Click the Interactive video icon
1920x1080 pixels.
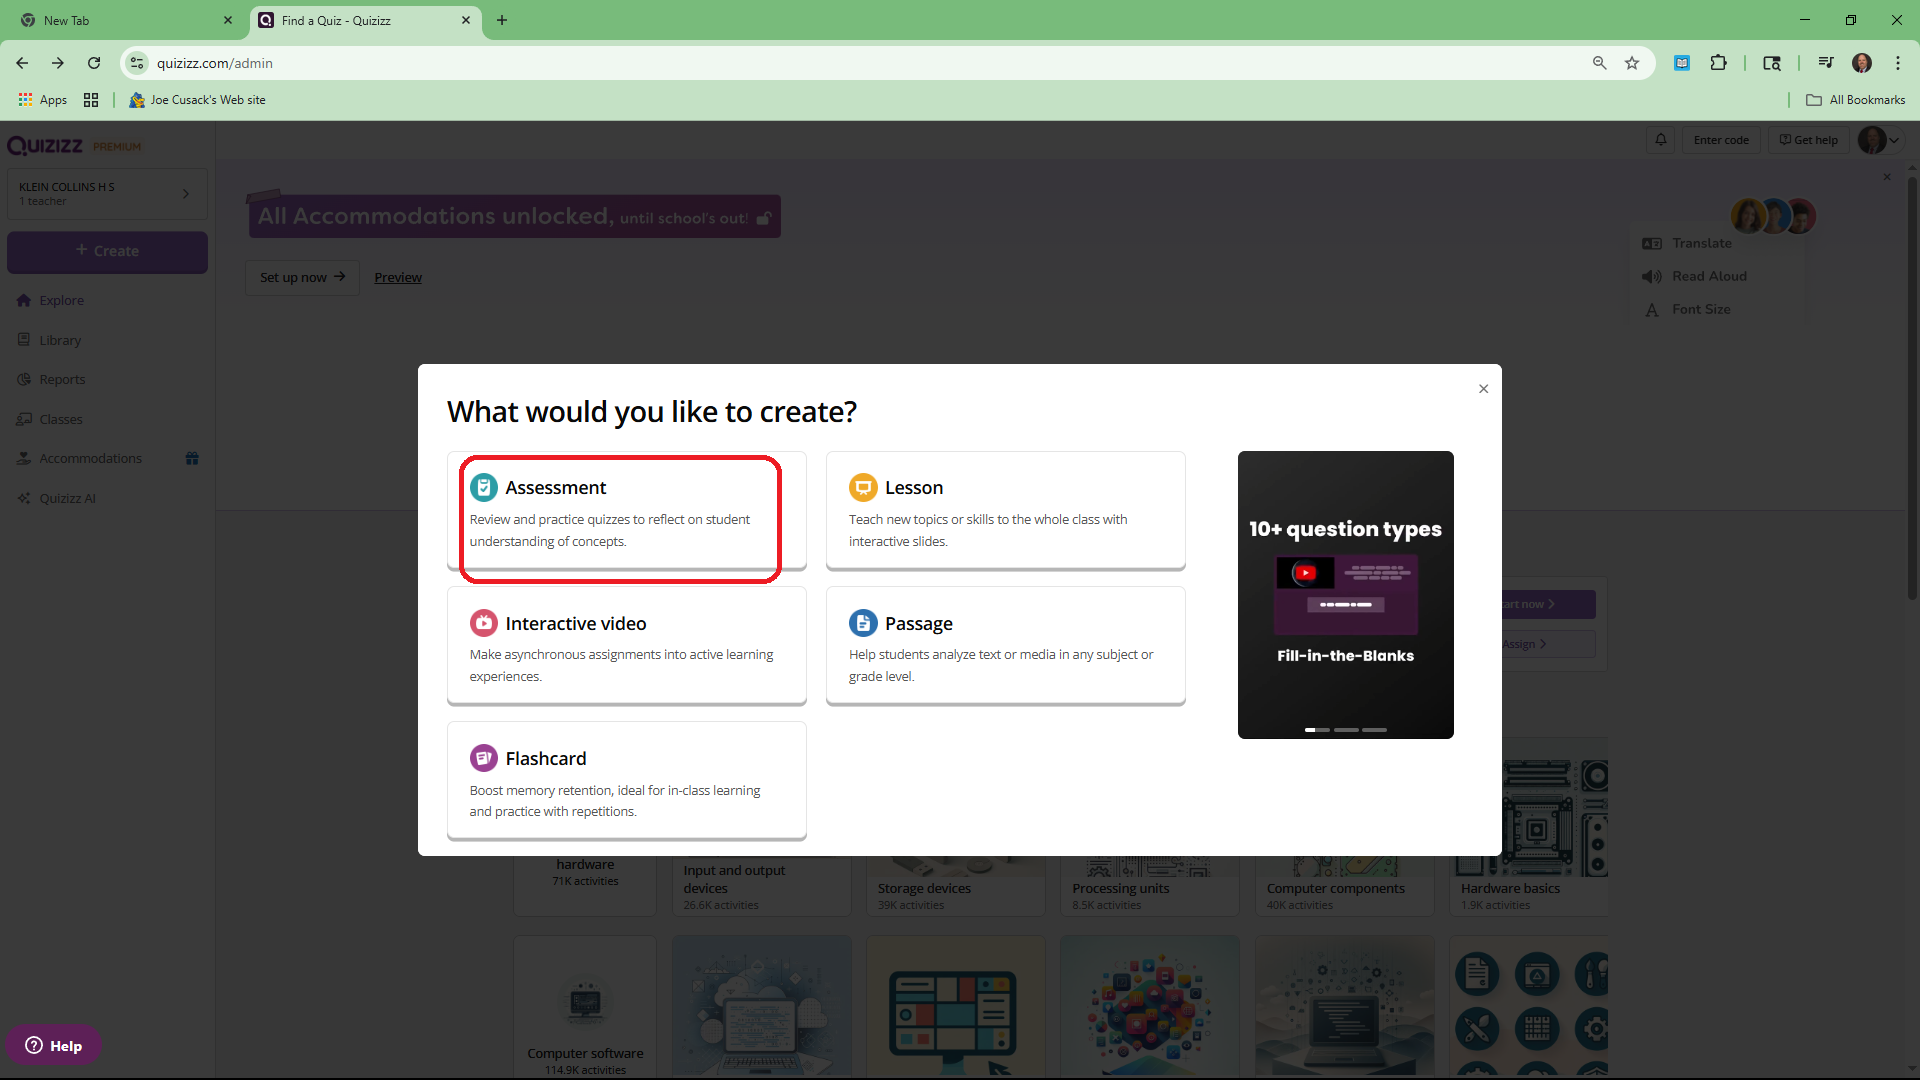pos(483,623)
